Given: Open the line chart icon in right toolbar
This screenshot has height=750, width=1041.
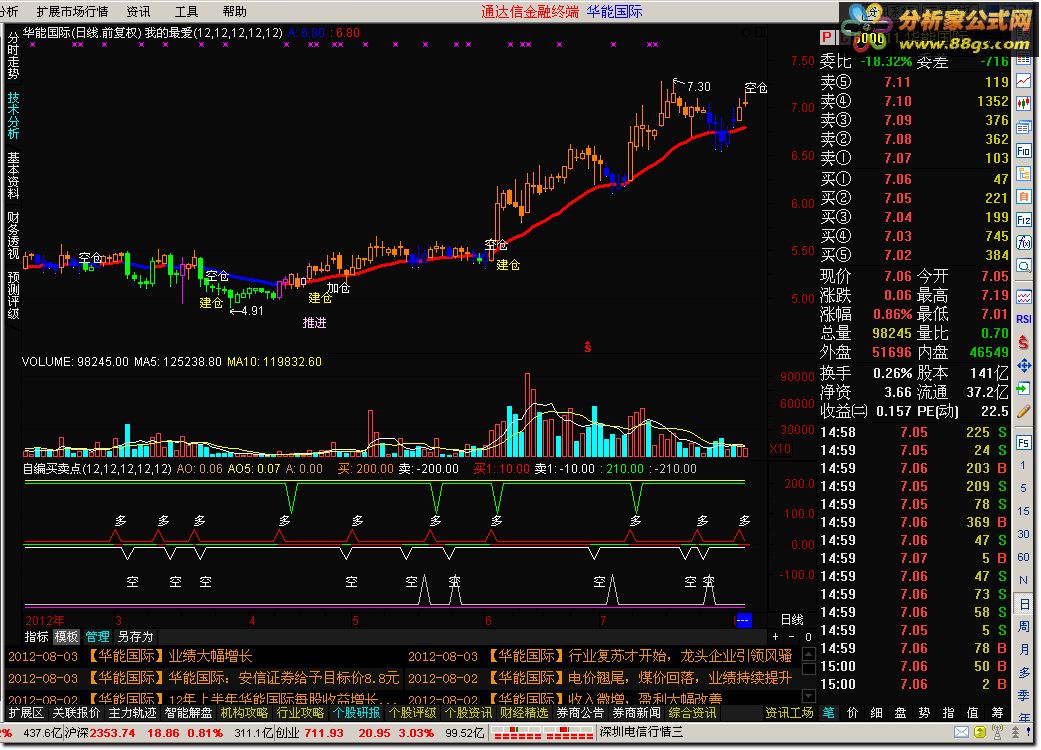Looking at the screenshot, I should [1023, 82].
